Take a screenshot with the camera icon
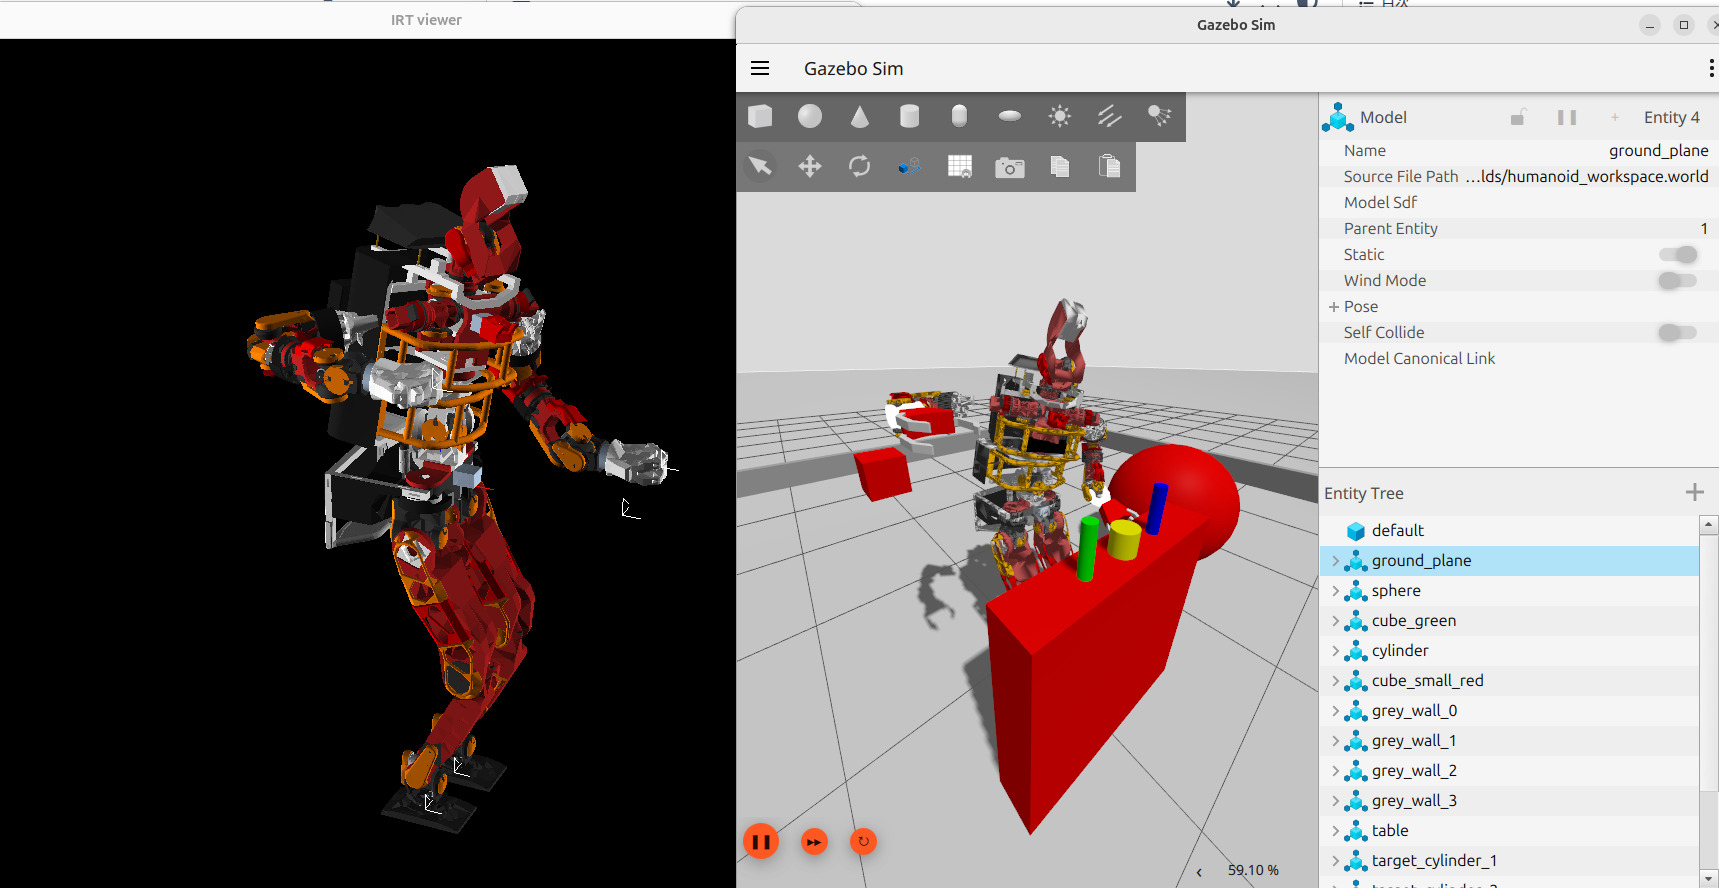 pyautogui.click(x=1009, y=167)
